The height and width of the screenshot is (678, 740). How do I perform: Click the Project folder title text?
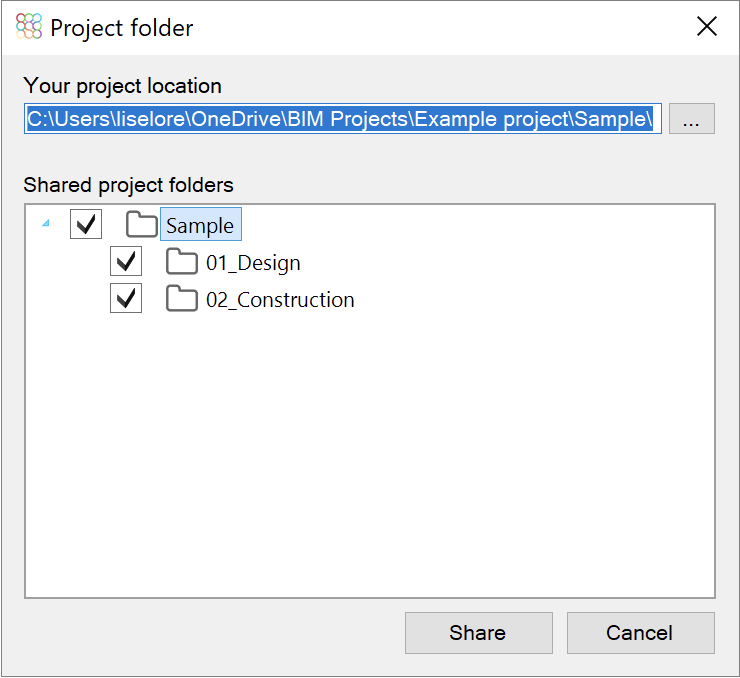click(122, 28)
